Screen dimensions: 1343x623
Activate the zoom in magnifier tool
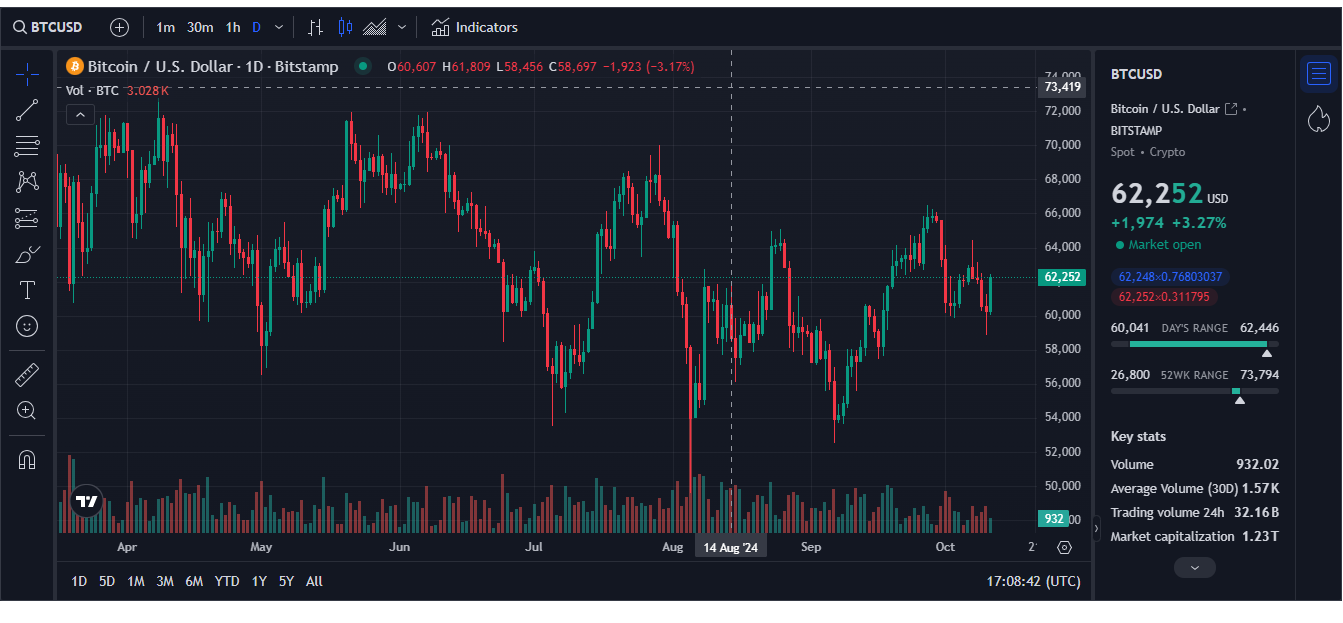27,410
